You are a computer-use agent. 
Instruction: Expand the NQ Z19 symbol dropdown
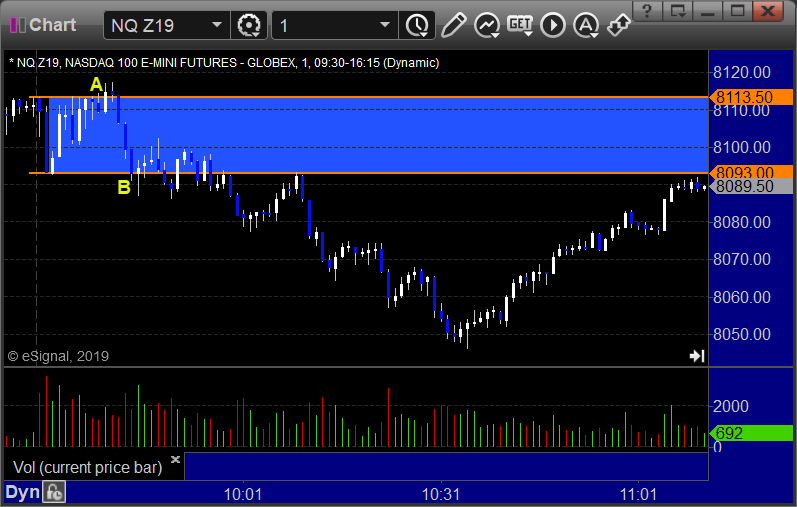(217, 25)
